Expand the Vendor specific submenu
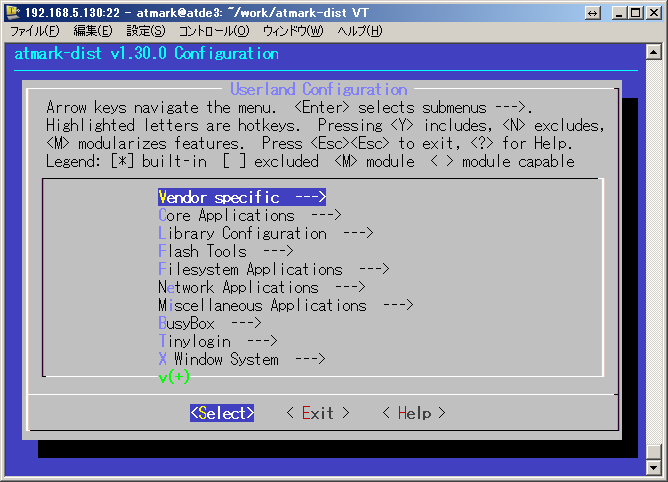Image resolution: width=668 pixels, height=482 pixels. (x=242, y=197)
